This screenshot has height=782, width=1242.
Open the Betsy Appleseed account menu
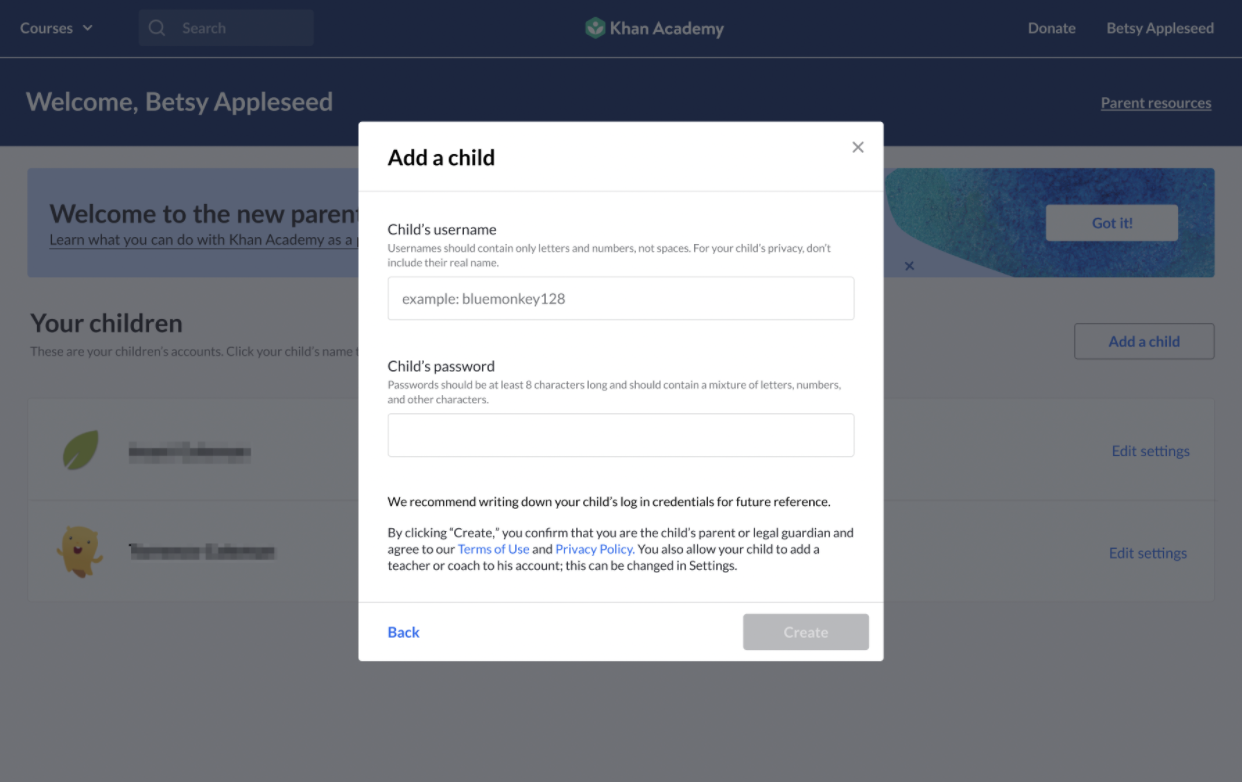[1160, 28]
